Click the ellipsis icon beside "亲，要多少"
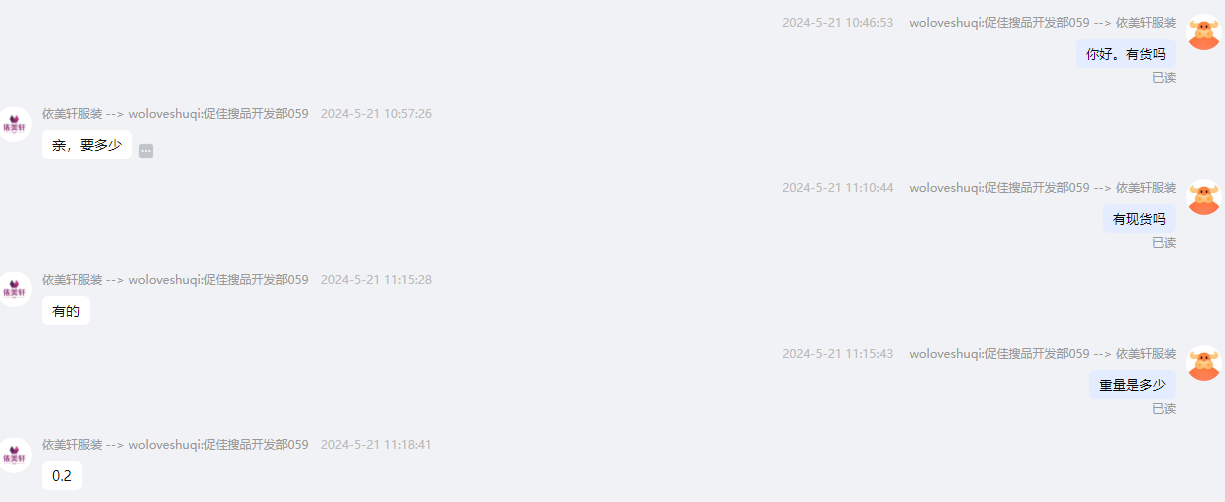The image size is (1225, 502). (x=146, y=151)
